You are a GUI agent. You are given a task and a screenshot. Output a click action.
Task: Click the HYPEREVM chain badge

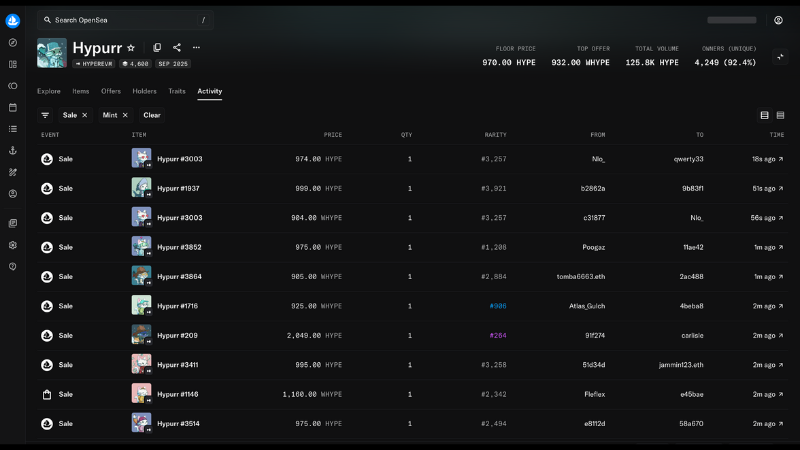(x=94, y=64)
